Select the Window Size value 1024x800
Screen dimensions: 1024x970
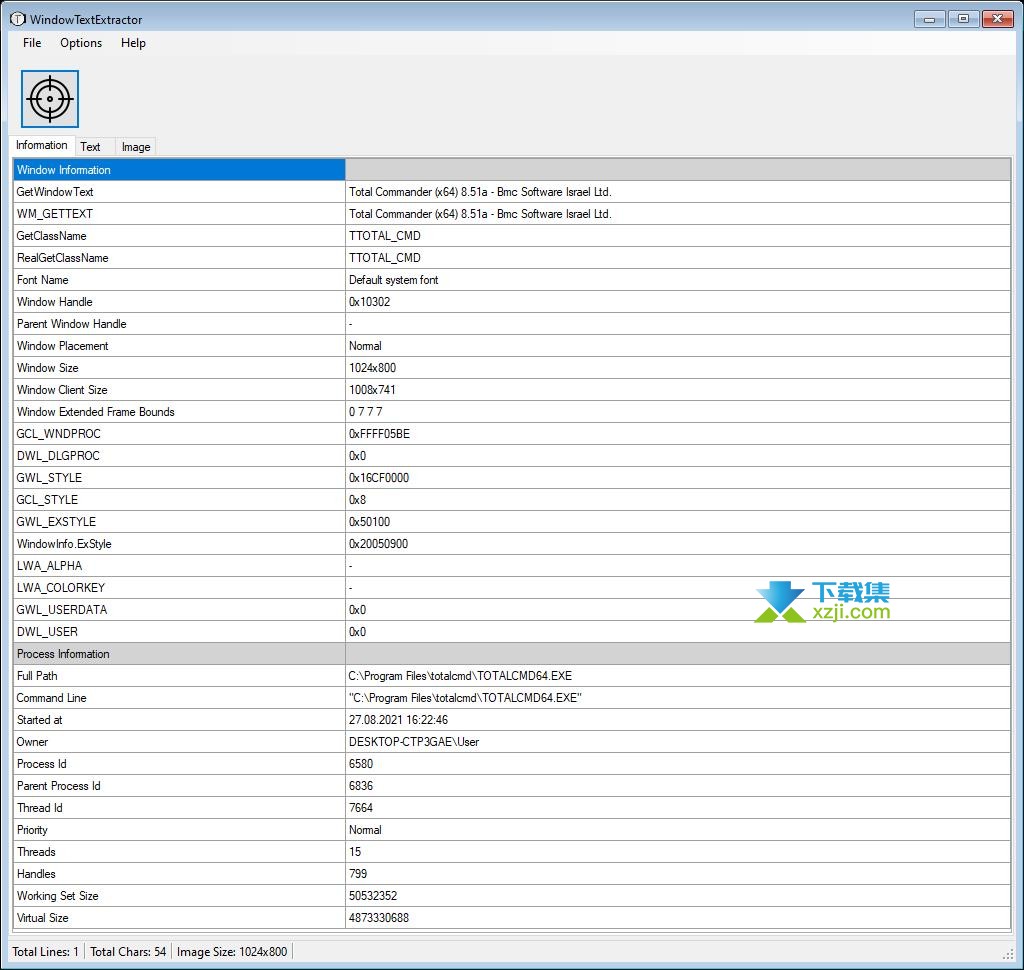[x=372, y=368]
